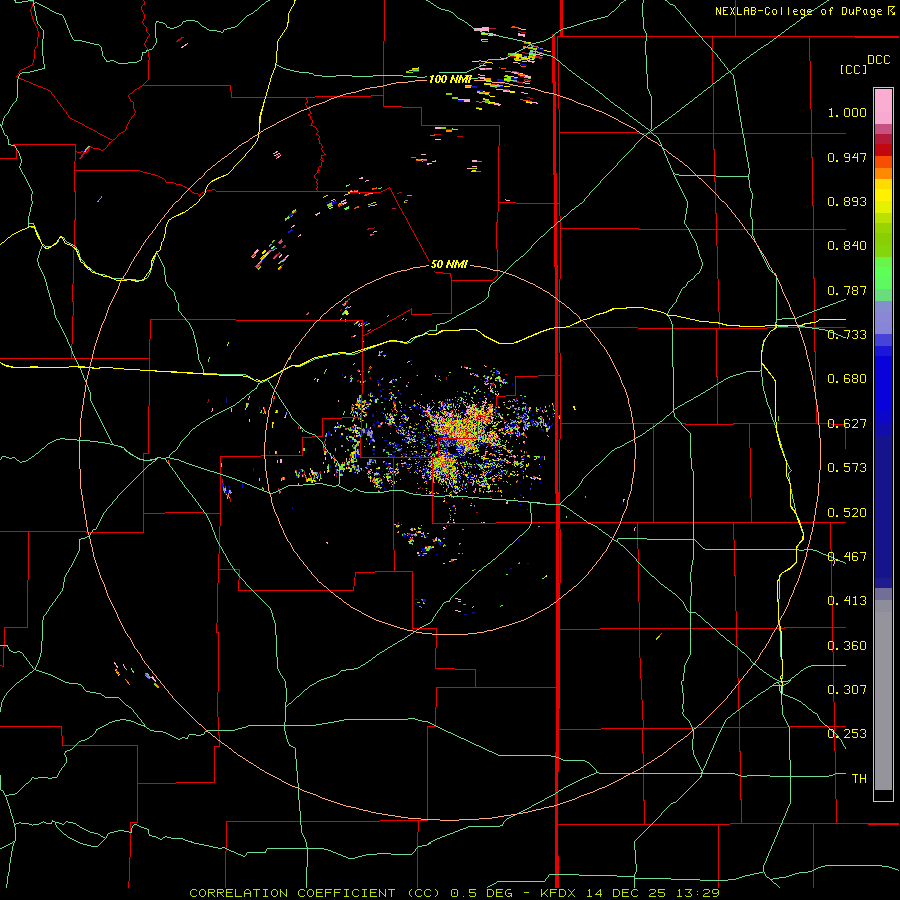900x900 pixels.
Task: Click the [CC] units label
Action: [854, 69]
